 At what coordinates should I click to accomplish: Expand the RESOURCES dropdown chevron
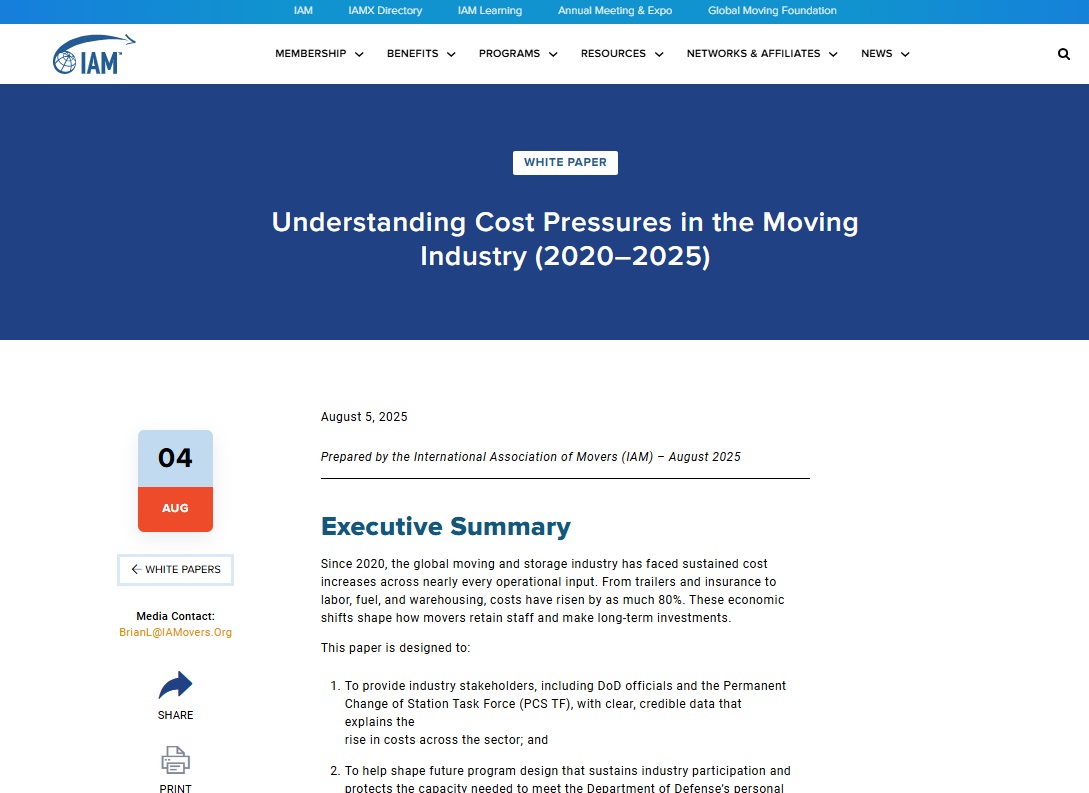point(658,54)
